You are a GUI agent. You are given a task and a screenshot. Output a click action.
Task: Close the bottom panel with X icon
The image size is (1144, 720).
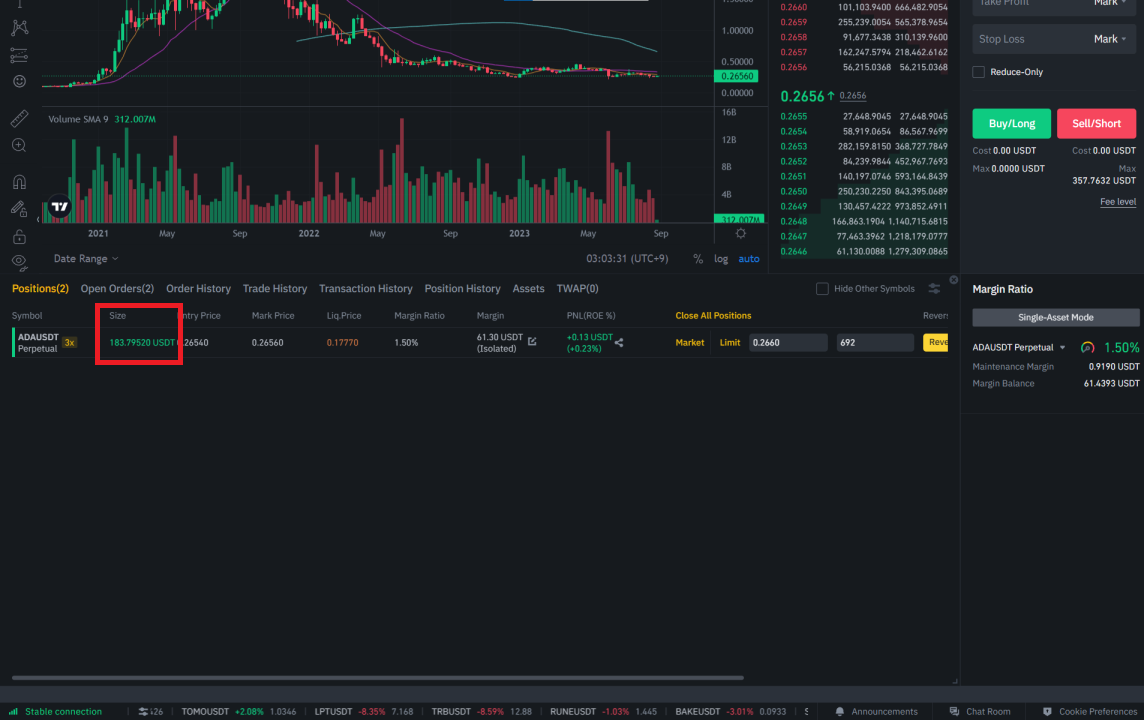click(x=954, y=279)
